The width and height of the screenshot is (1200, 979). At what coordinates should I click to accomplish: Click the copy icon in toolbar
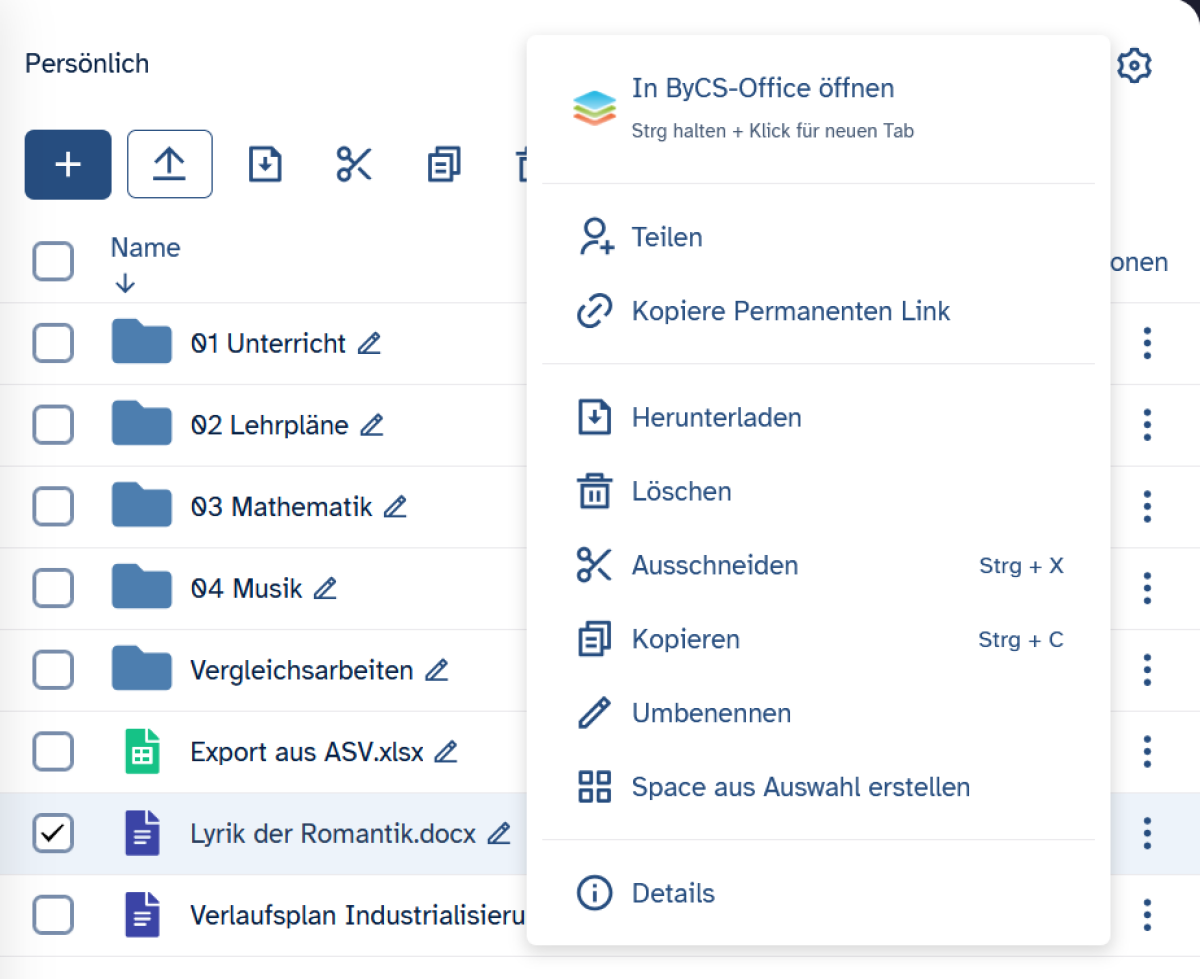(443, 164)
